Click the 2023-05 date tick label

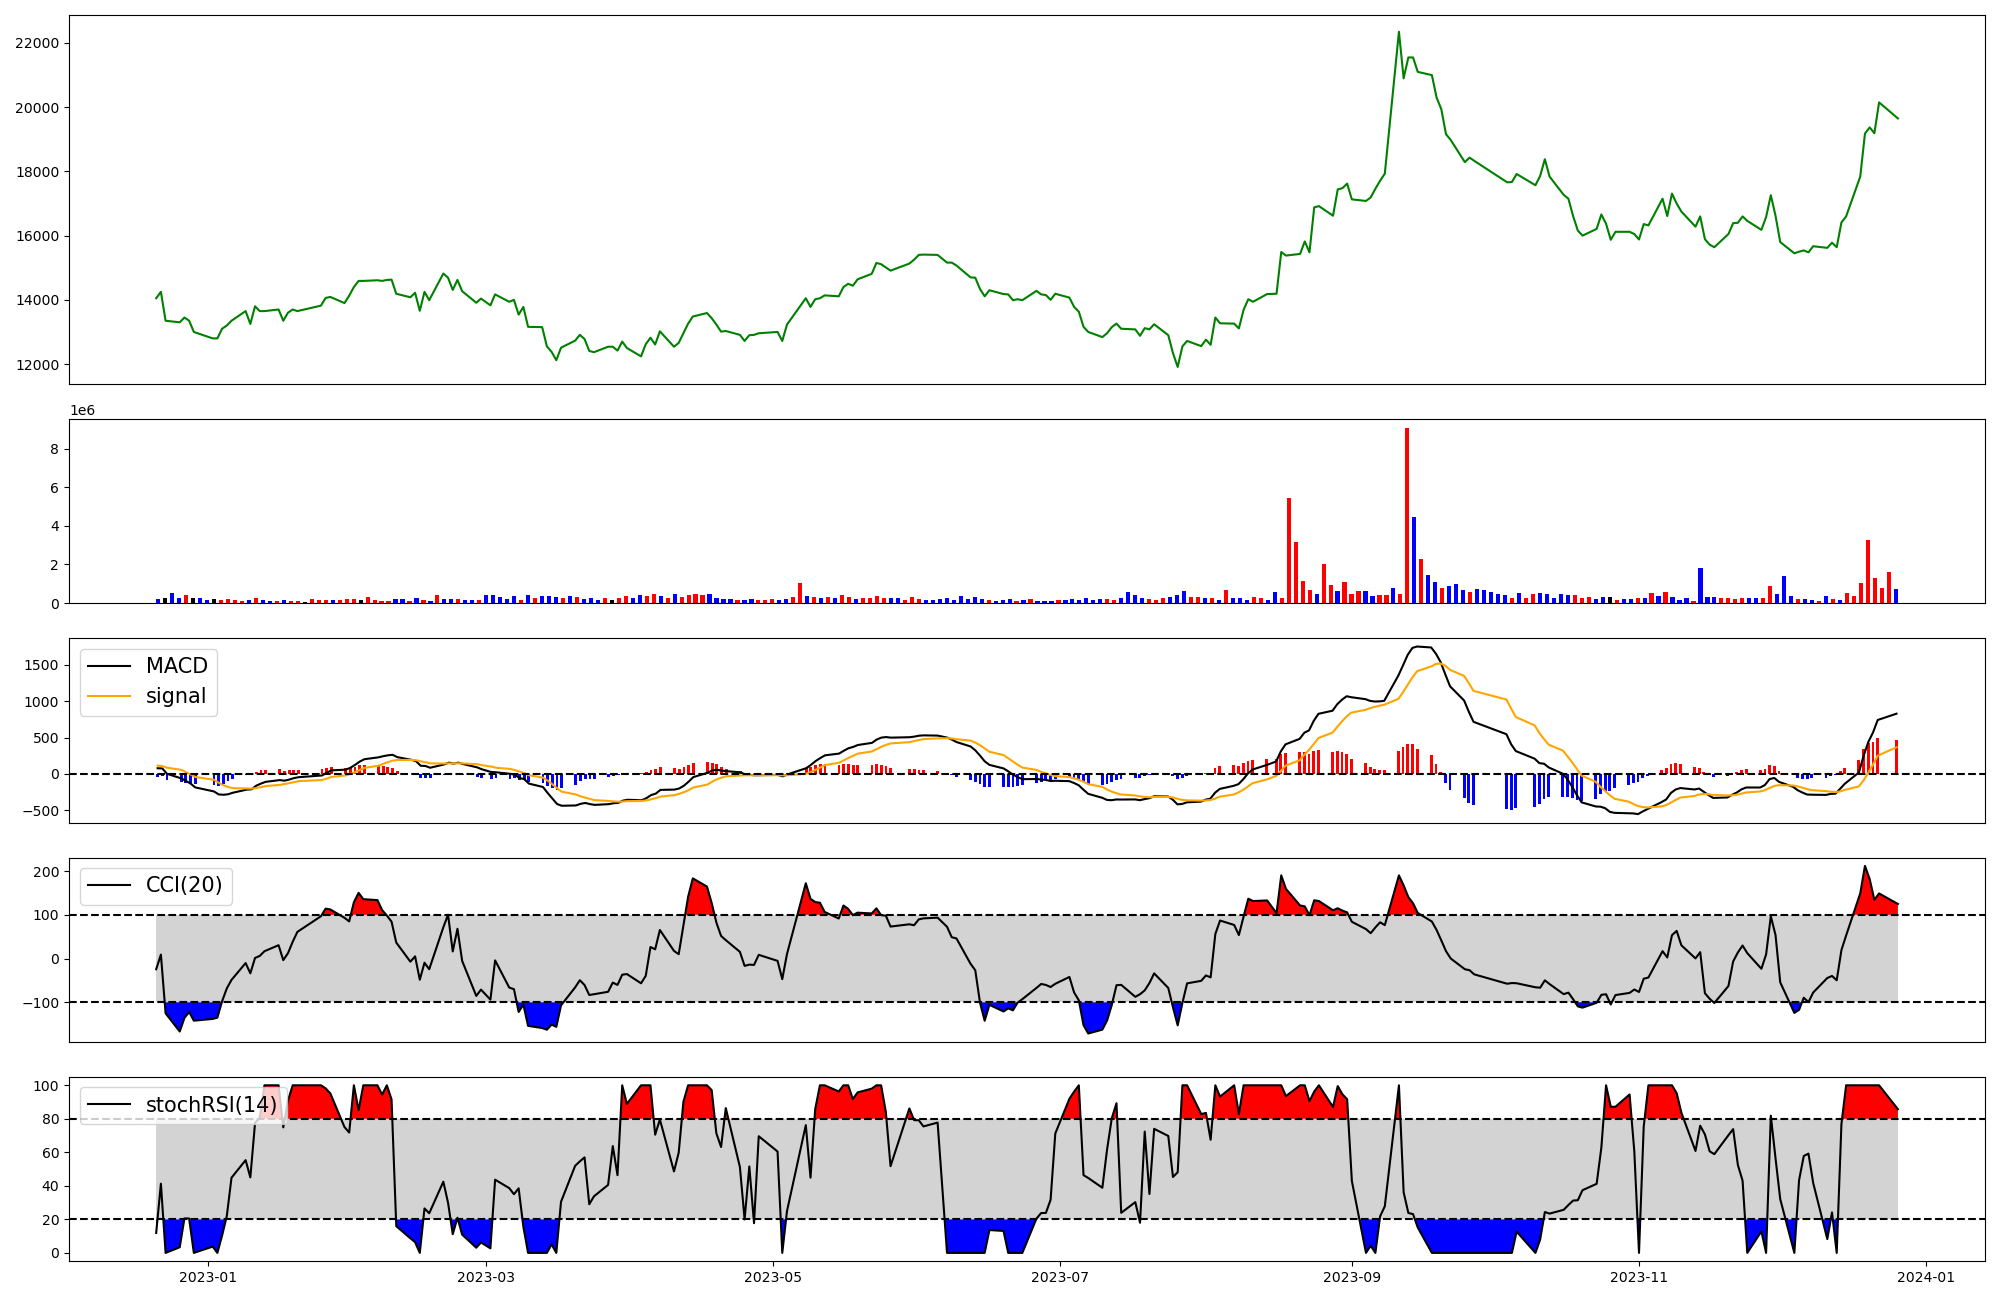[773, 1277]
